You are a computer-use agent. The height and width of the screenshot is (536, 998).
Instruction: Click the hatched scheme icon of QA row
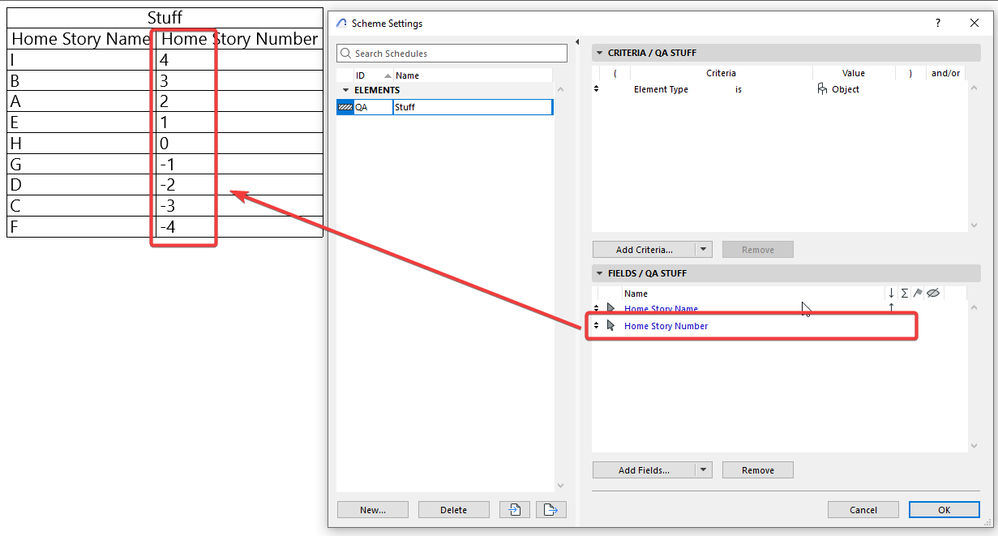(345, 107)
